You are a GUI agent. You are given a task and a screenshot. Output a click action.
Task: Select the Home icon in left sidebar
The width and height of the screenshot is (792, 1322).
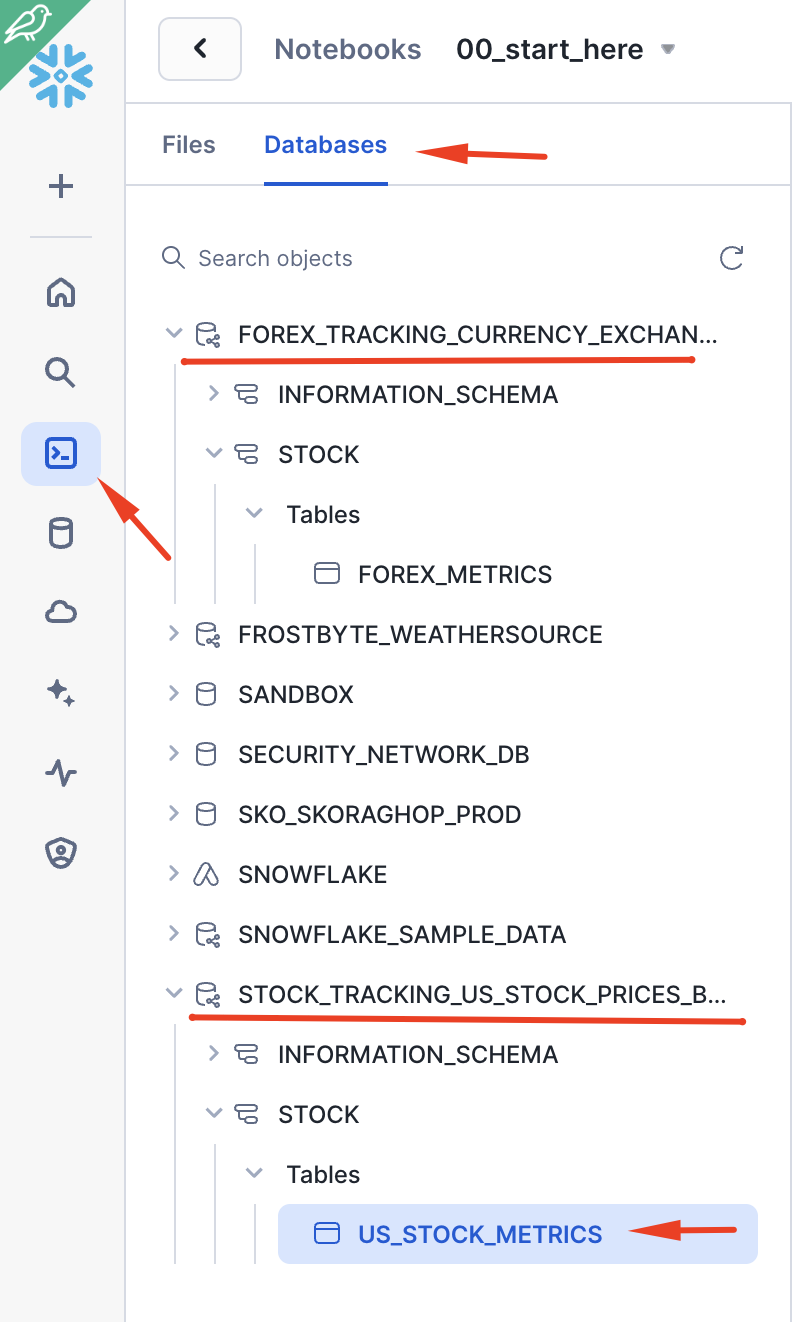(60, 292)
